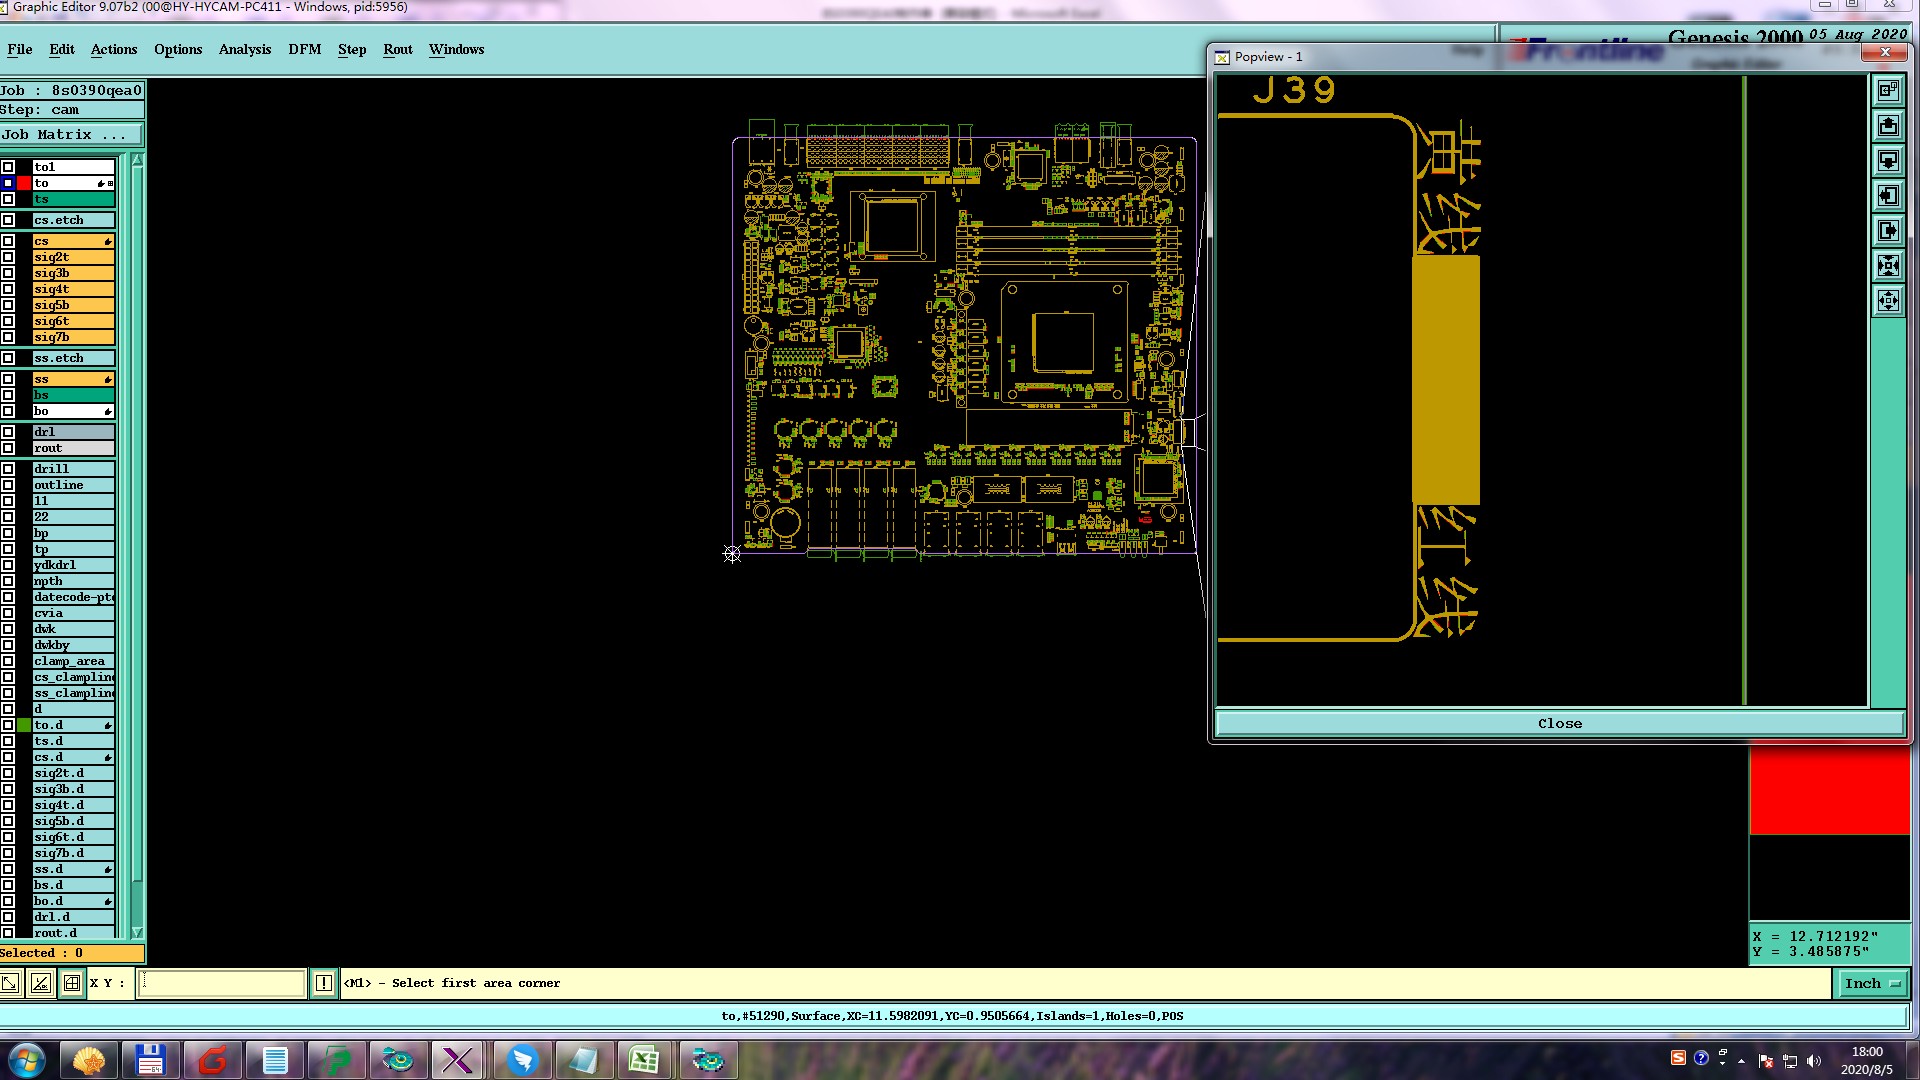Toggle the checkbox for the outline layer
1920x1080 pixels.
point(8,485)
